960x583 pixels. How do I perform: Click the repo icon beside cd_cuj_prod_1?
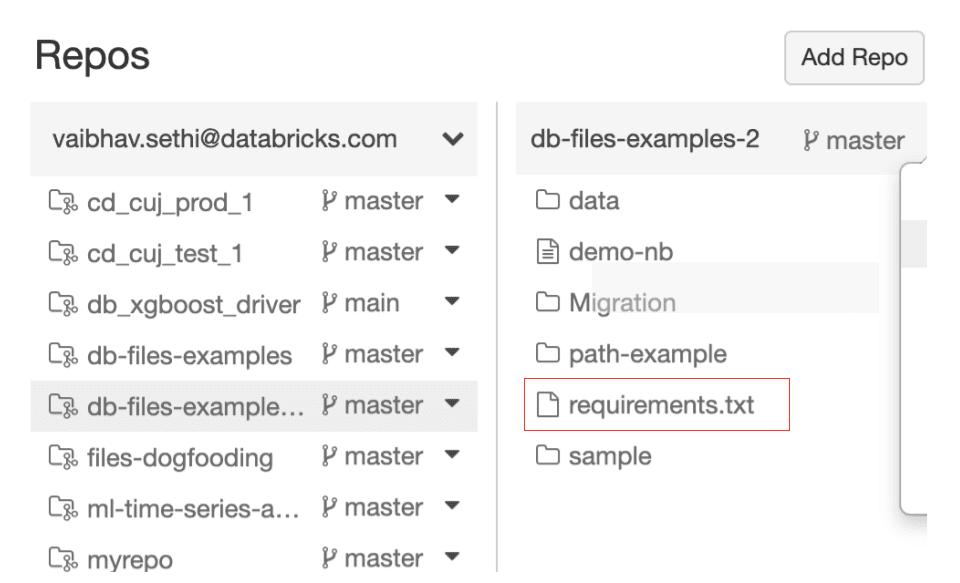pyautogui.click(x=63, y=202)
